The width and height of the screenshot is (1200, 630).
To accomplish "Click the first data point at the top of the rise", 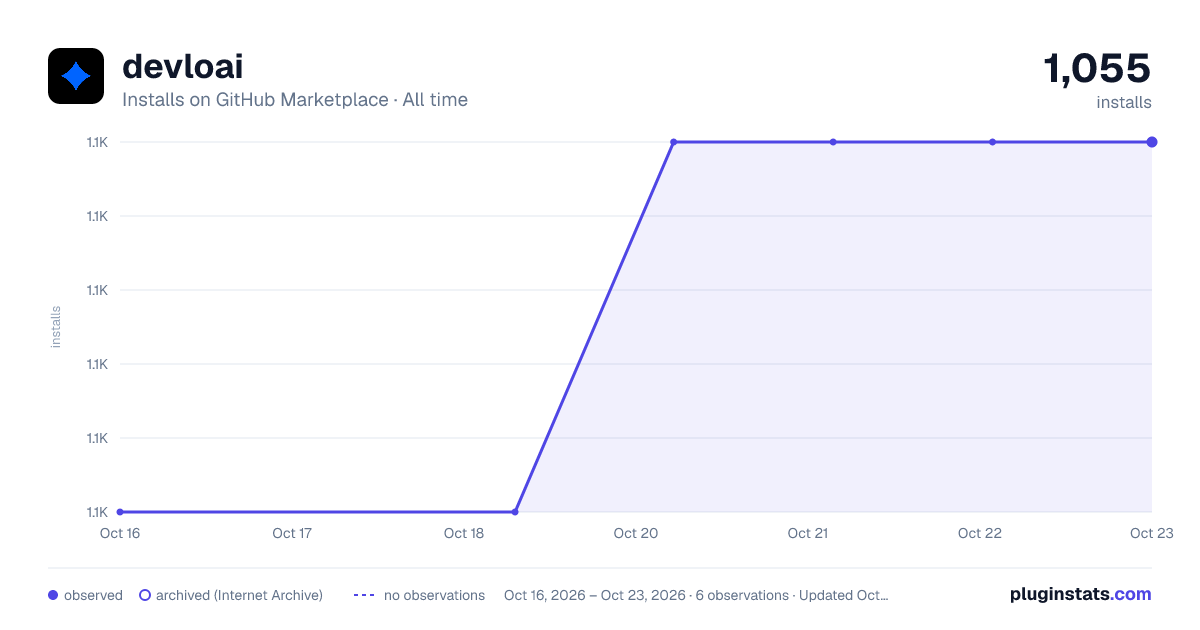I will coord(674,142).
